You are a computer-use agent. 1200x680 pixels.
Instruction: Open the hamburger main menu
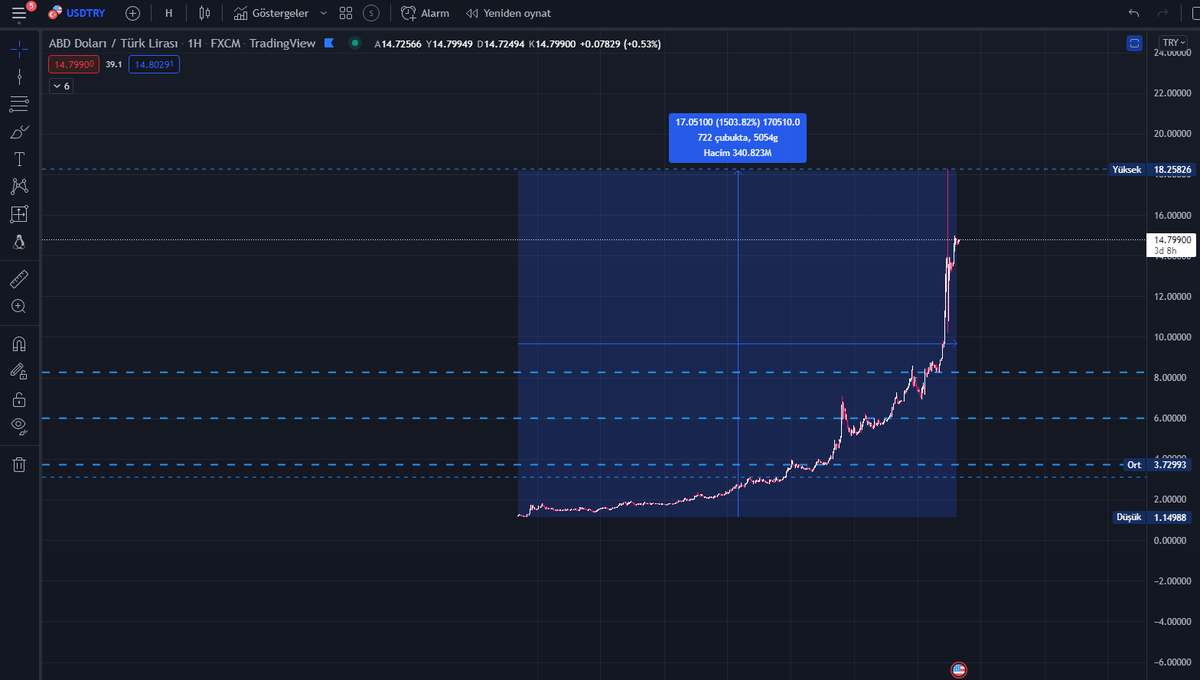[x=19, y=13]
